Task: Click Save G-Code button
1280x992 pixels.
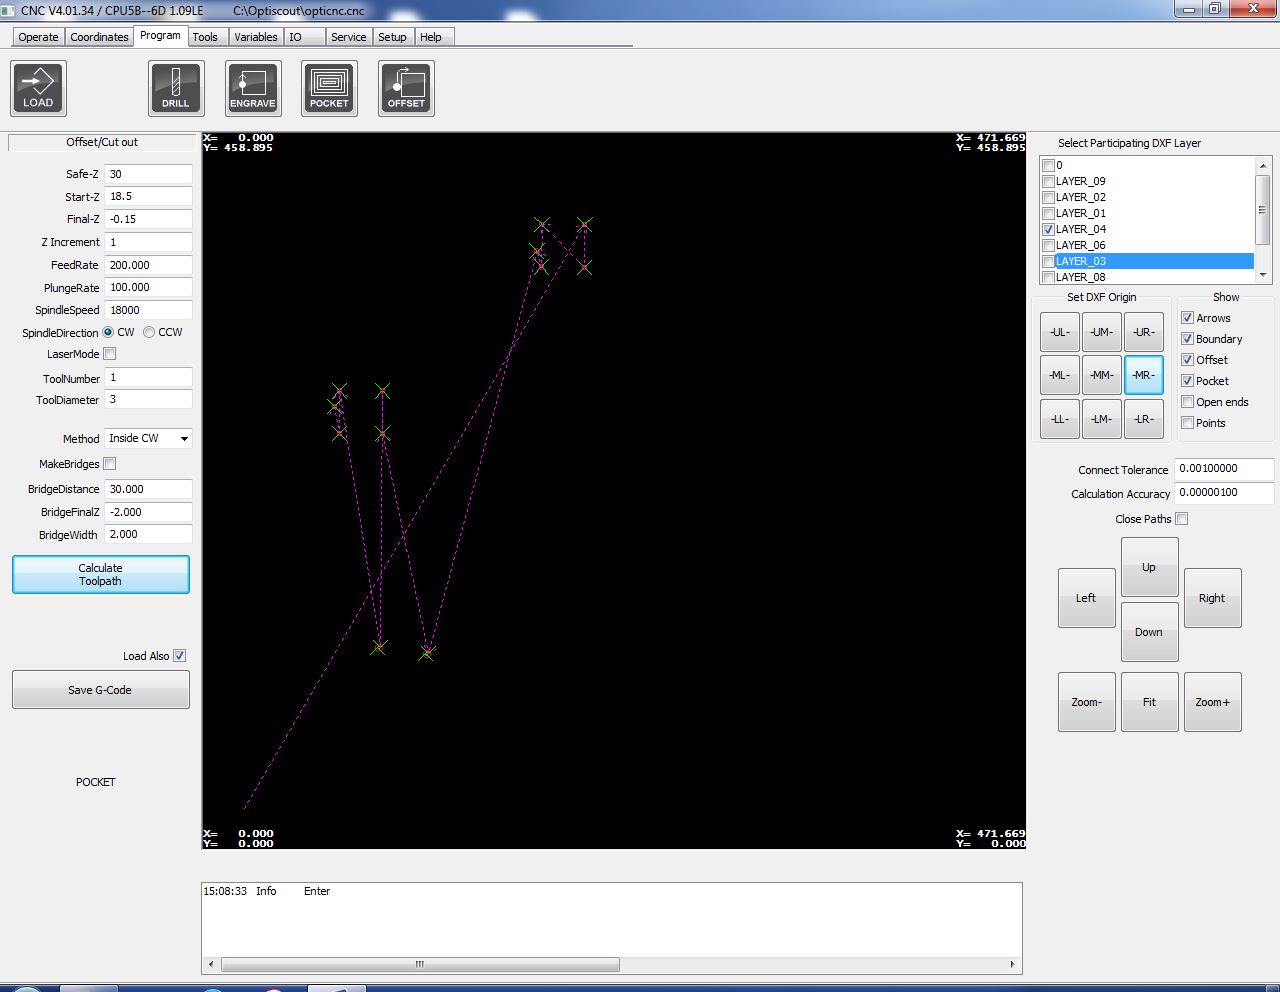Action: 101,690
